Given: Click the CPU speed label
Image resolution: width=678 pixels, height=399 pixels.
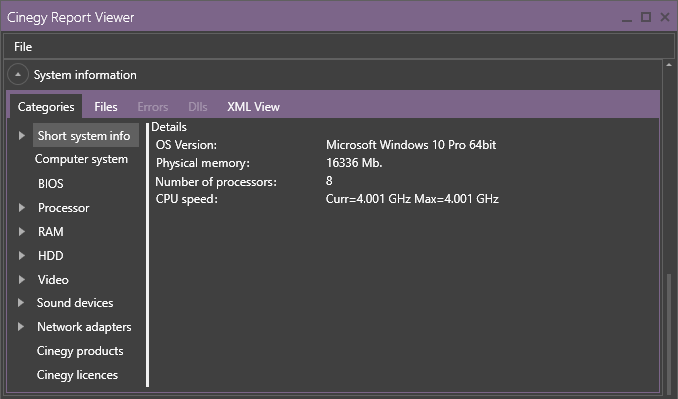Looking at the screenshot, I should [x=187, y=199].
